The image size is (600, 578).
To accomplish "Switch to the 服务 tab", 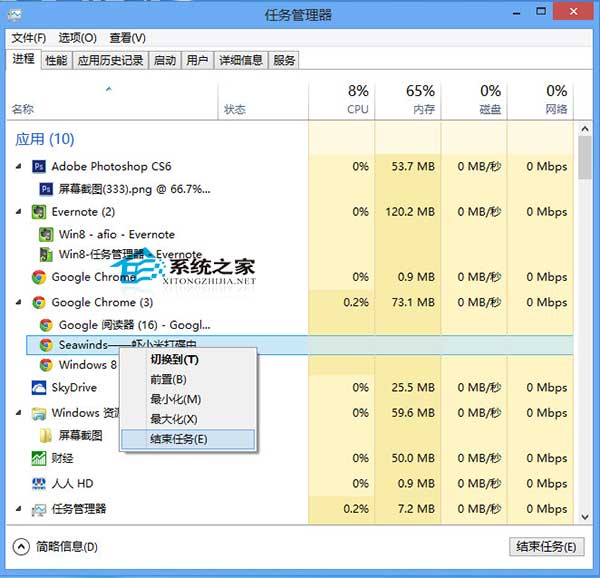I will pos(284,60).
